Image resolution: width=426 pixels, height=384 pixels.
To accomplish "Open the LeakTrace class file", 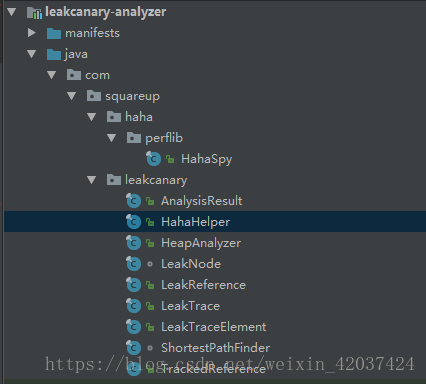I will pos(190,306).
